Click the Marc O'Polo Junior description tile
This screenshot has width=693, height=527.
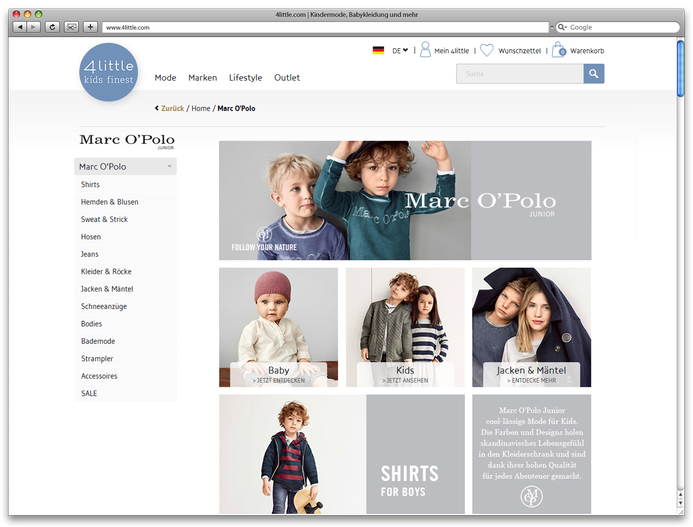click(x=531, y=454)
